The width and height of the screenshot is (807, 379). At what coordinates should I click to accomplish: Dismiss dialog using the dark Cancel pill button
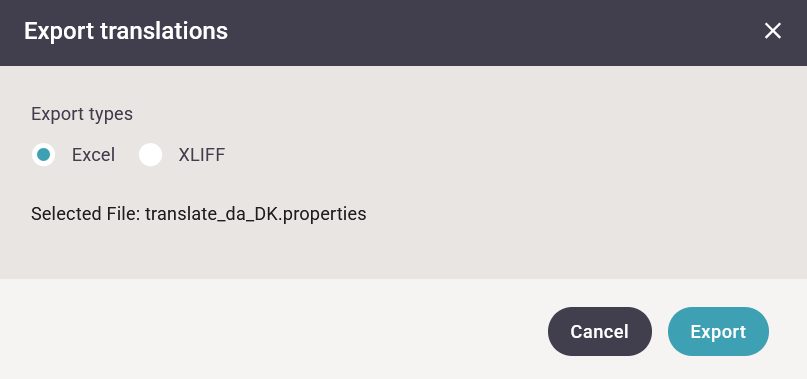point(600,332)
